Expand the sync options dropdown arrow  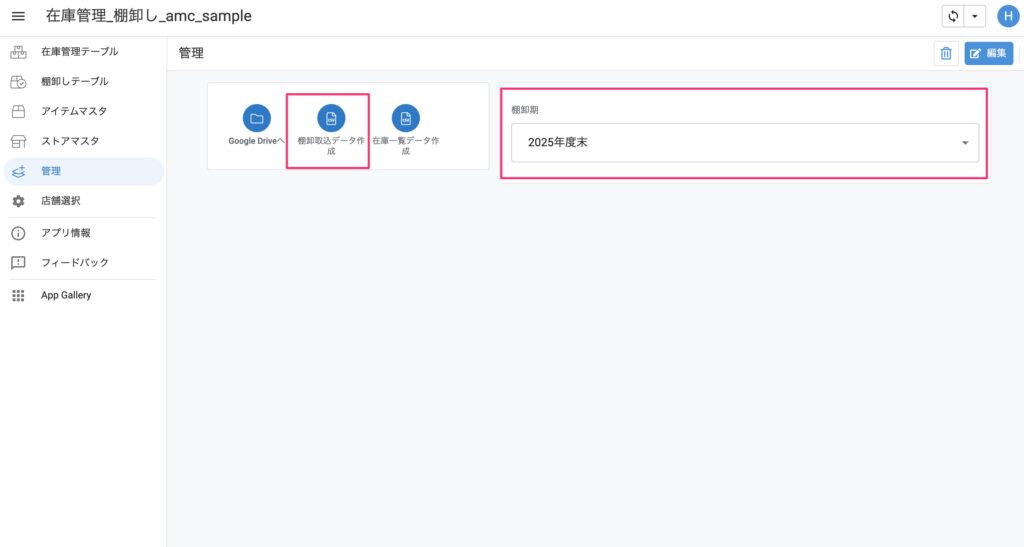974,16
